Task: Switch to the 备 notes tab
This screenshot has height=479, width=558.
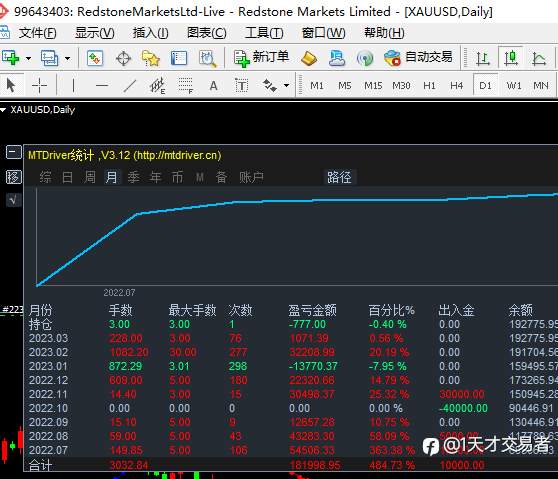Action: click(221, 177)
